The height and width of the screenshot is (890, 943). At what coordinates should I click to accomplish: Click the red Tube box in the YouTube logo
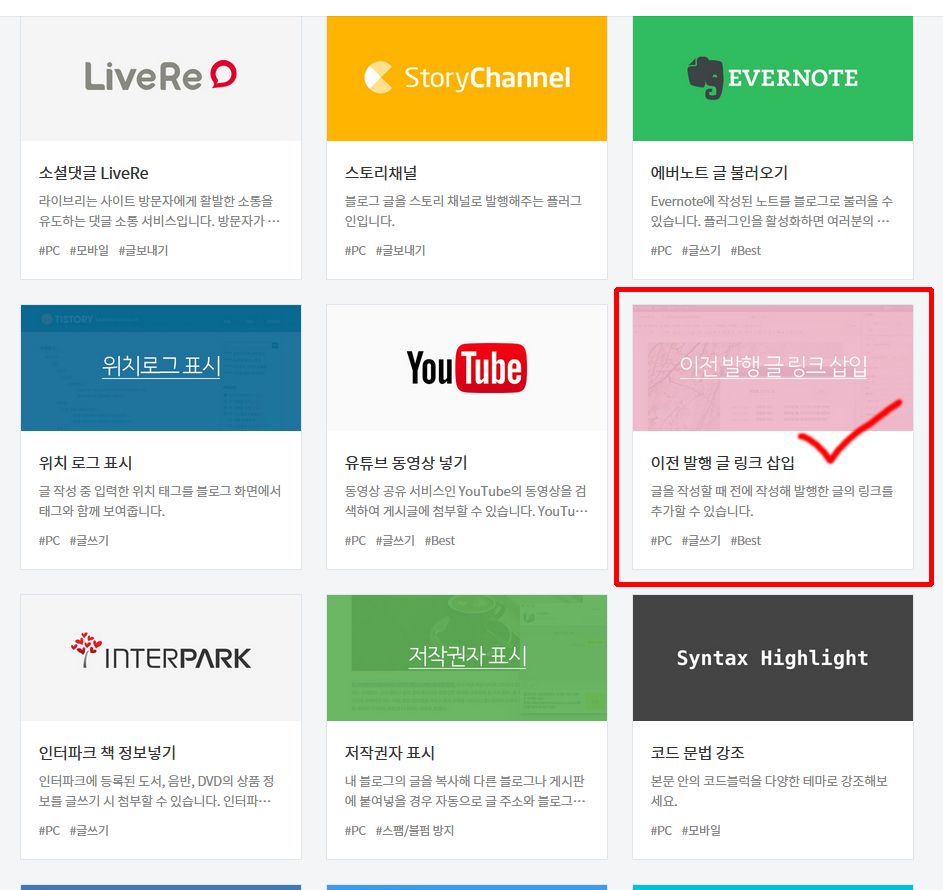[491, 368]
